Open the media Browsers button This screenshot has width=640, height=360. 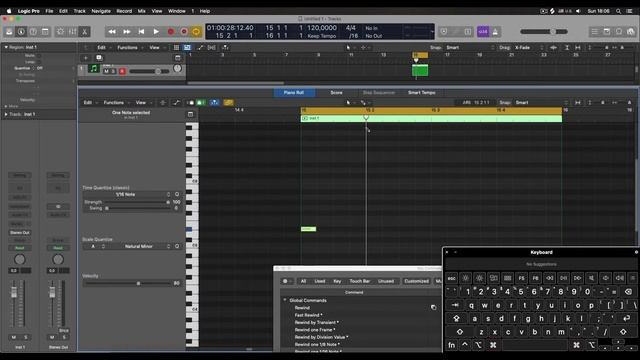coord(631,31)
